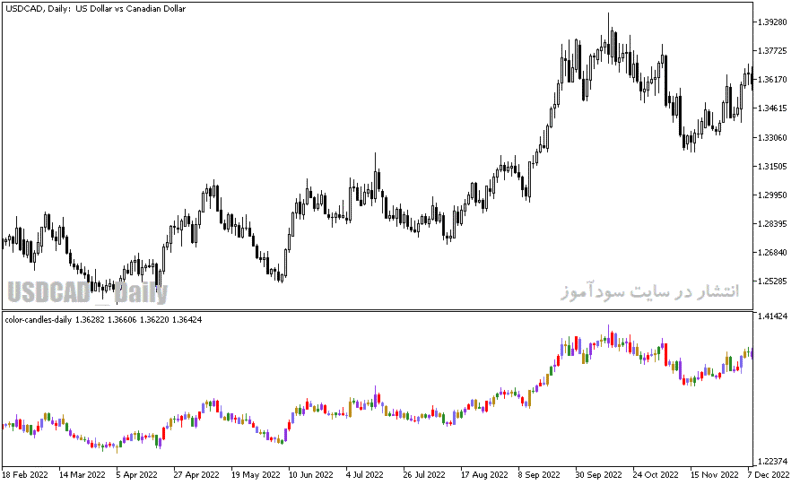This screenshot has width=800, height=485.
Task: Select the 27 Apr 2022 date marker
Action: coord(196,475)
